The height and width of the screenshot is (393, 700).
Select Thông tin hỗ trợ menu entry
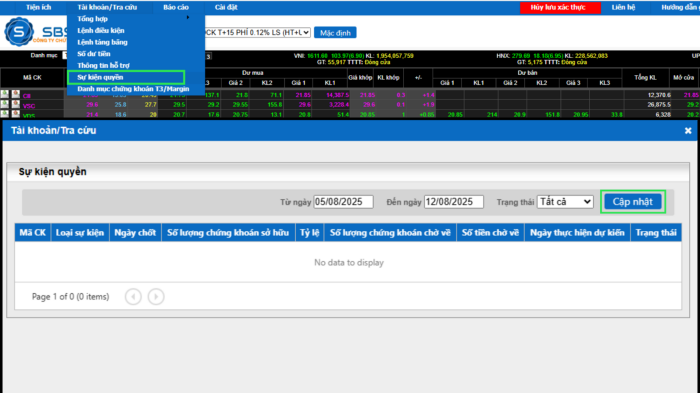(103, 65)
